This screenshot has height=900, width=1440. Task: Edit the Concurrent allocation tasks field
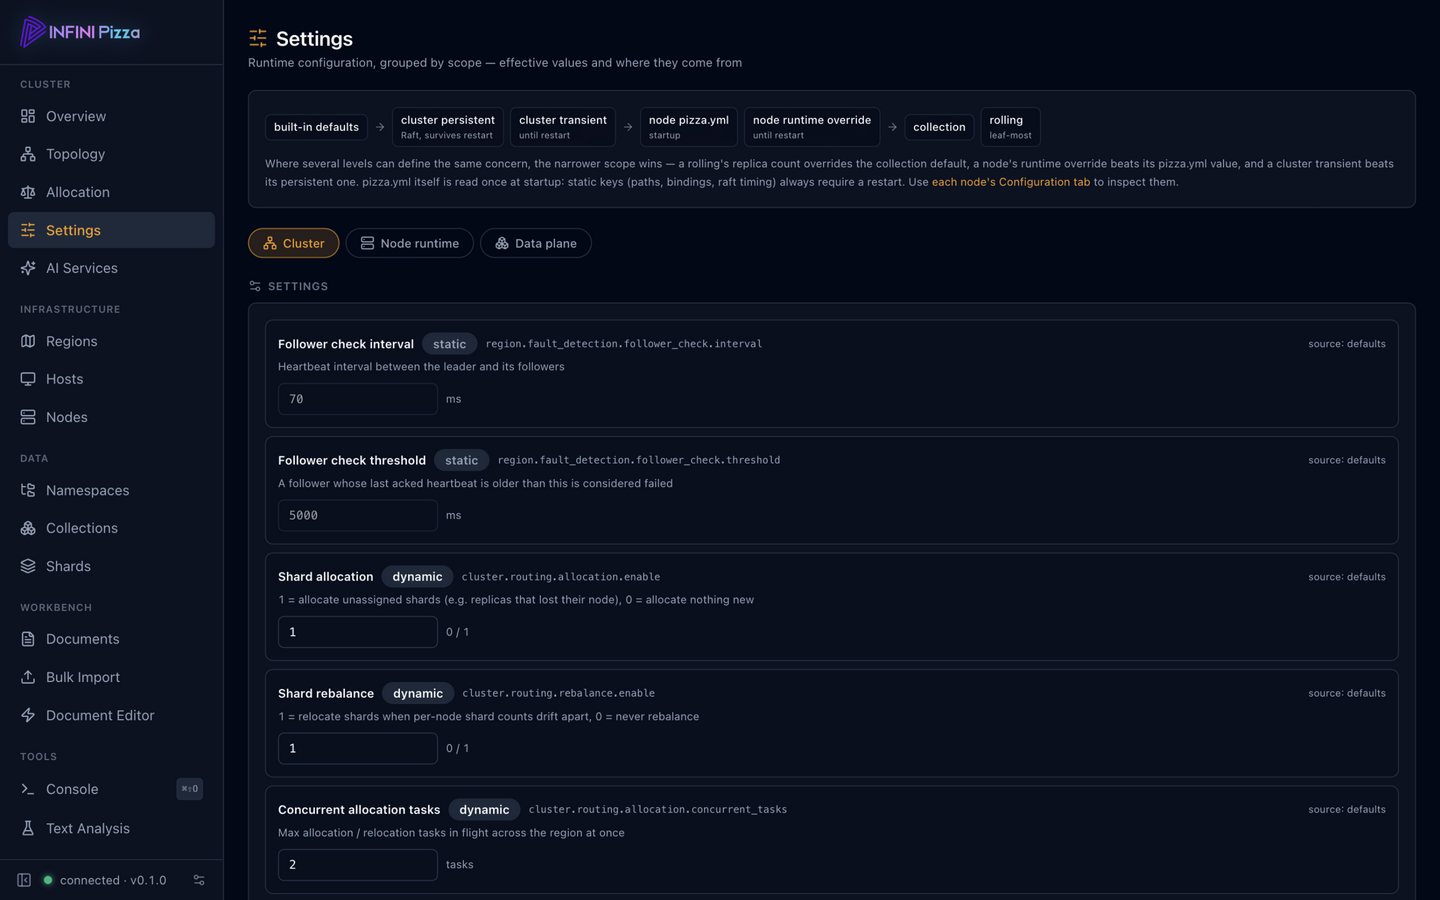tap(358, 865)
